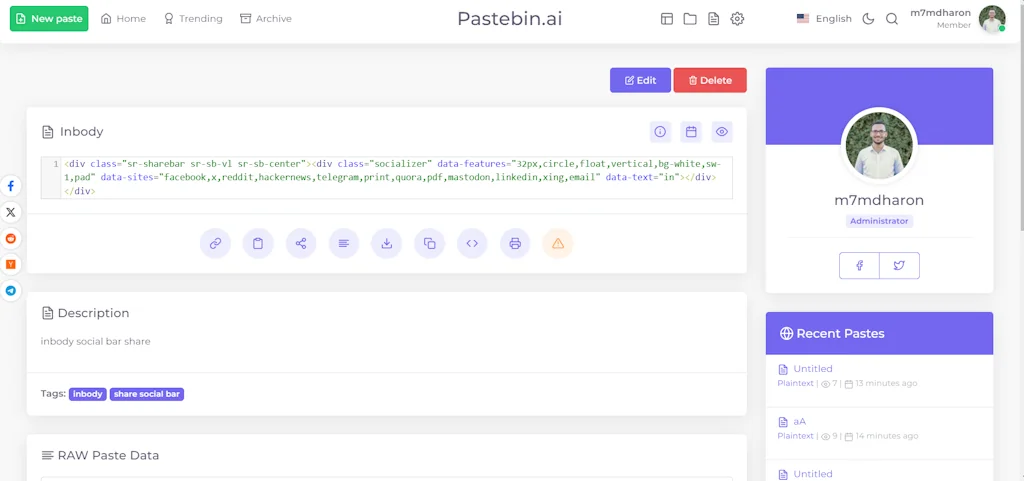The image size is (1024, 481).
Task: Copy paste link icon
Action: 215,243
